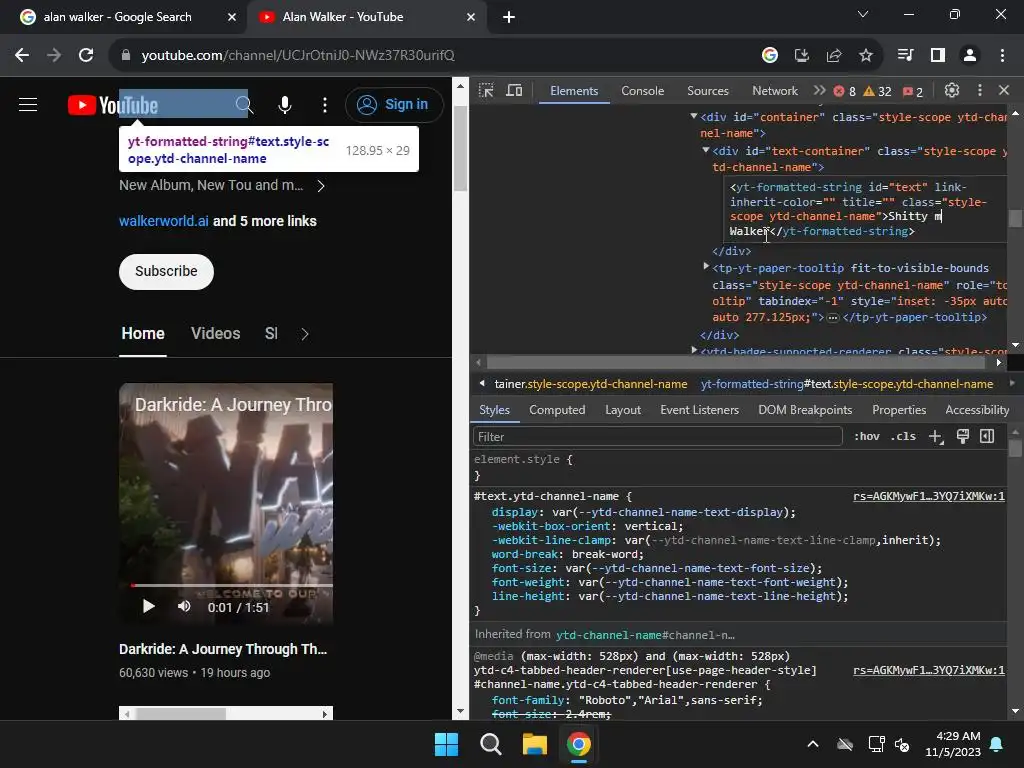Expand the tooltip ellipsis collapsed content
The width and height of the screenshot is (1024, 768).
833,317
